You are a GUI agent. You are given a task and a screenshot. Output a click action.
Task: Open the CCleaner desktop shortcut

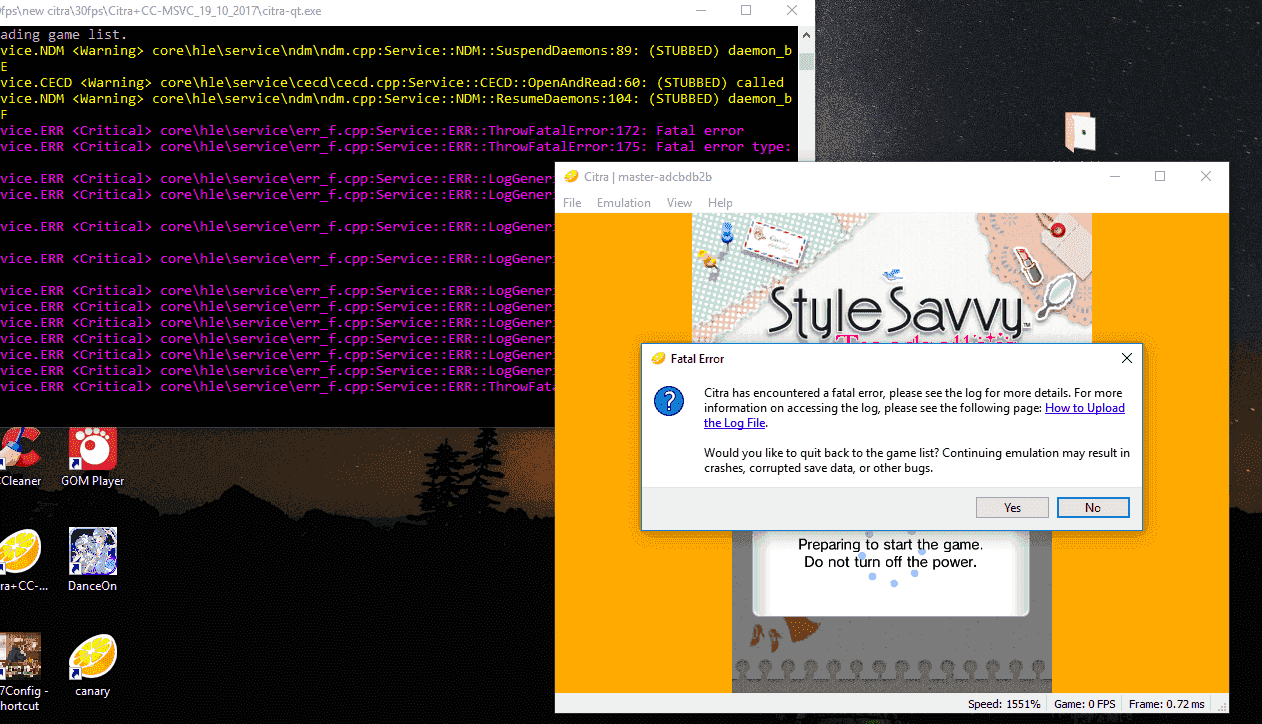(x=18, y=458)
